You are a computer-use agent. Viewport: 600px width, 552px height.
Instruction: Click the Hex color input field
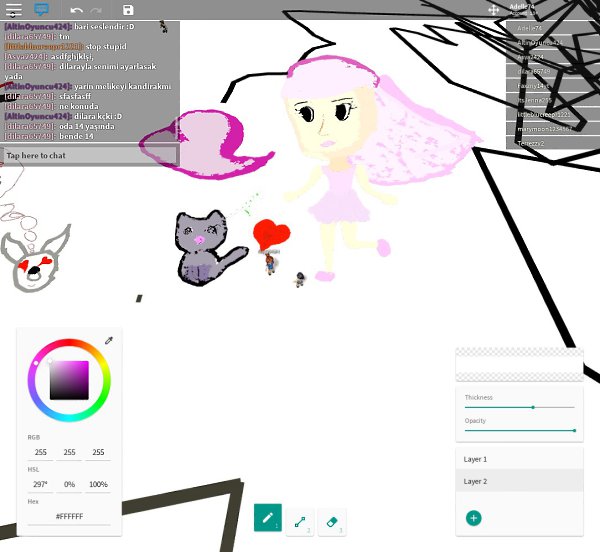tap(69, 516)
